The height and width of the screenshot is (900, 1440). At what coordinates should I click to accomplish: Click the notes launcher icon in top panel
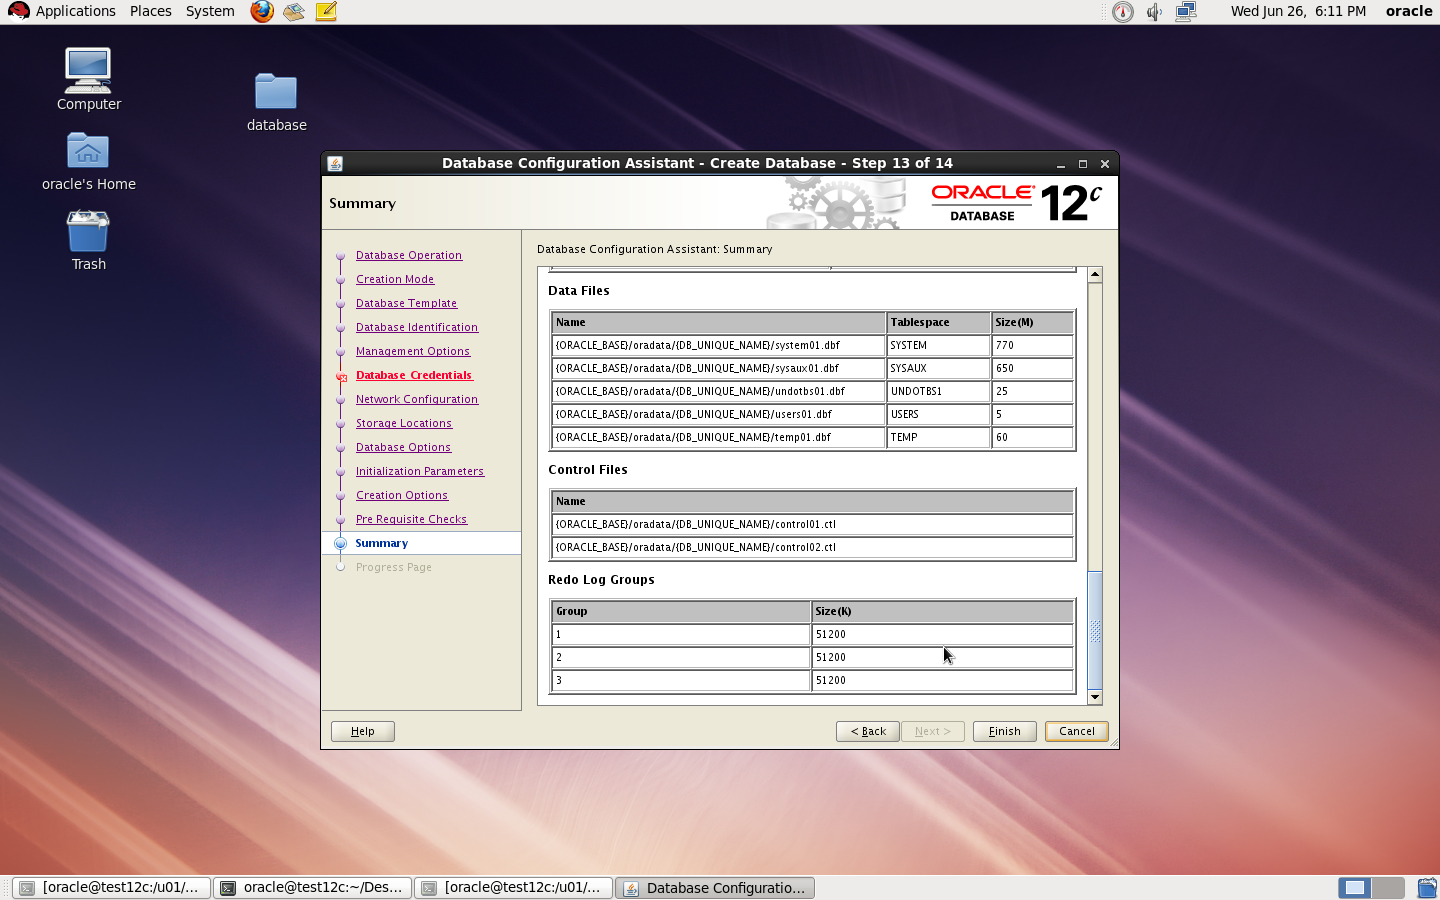(326, 11)
